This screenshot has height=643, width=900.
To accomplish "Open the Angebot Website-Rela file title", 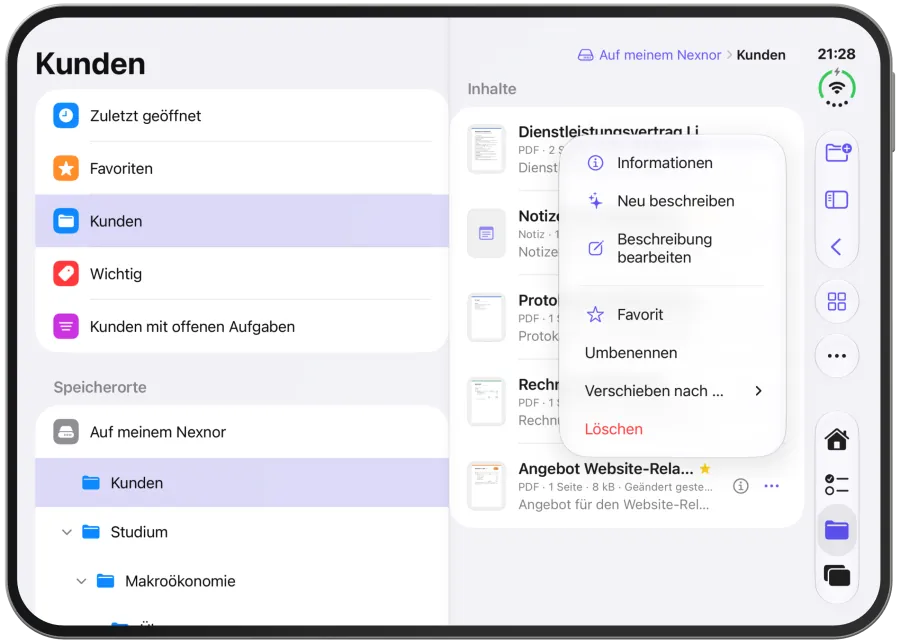I will 606,468.
